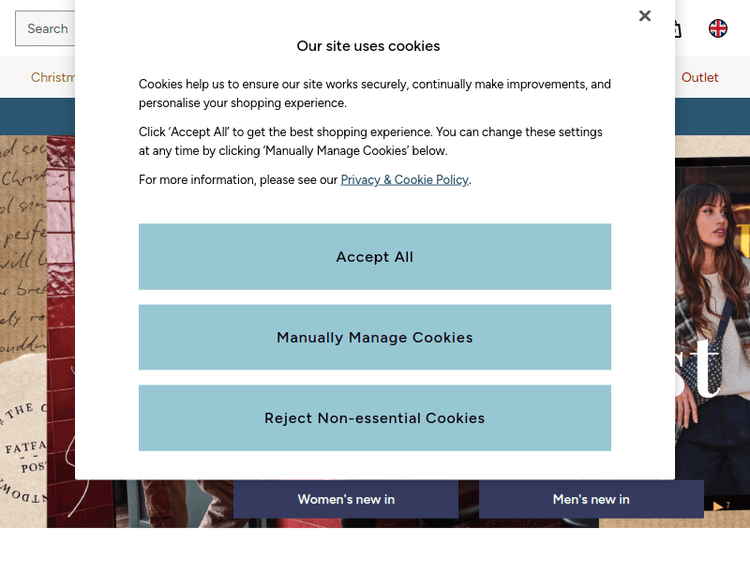Screen dimensions: 750x563
Task: Open the Privacy & Cookie Policy link
Action: tap(404, 180)
